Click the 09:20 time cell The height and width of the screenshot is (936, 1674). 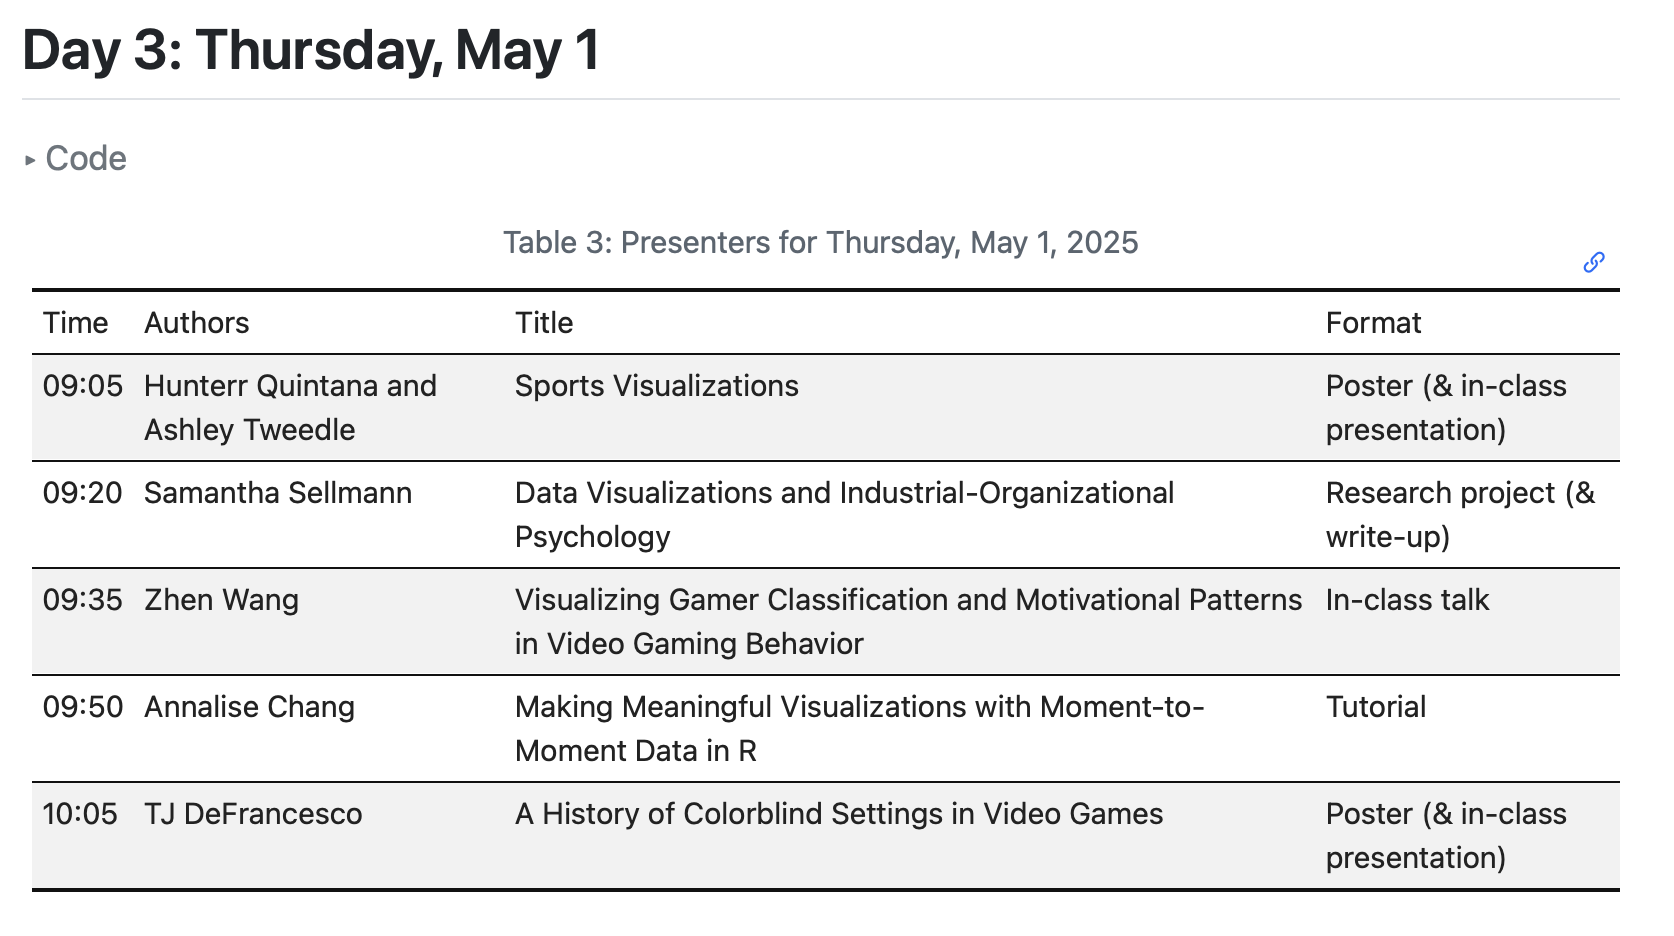point(82,493)
